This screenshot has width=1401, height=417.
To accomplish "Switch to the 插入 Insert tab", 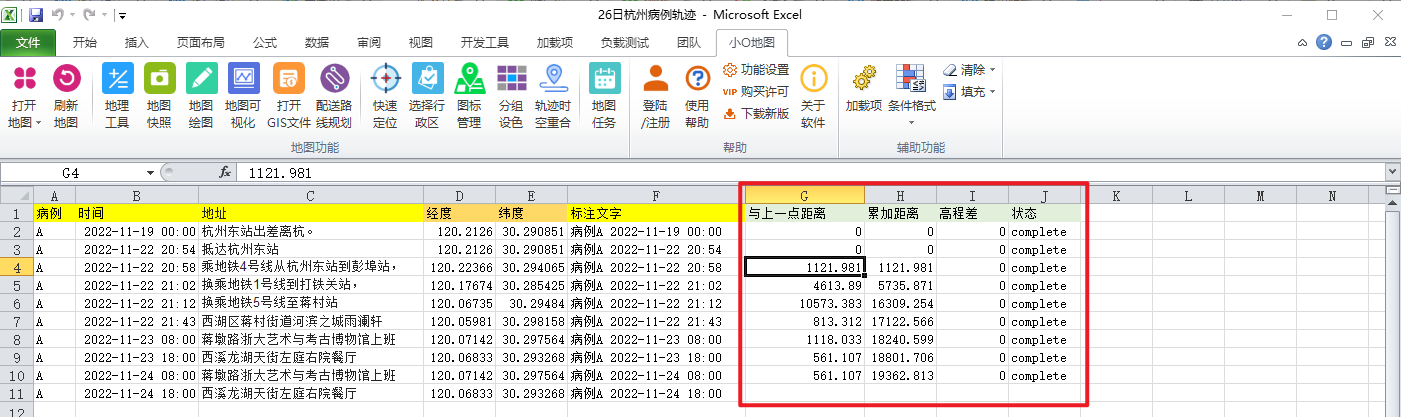I will (x=137, y=43).
